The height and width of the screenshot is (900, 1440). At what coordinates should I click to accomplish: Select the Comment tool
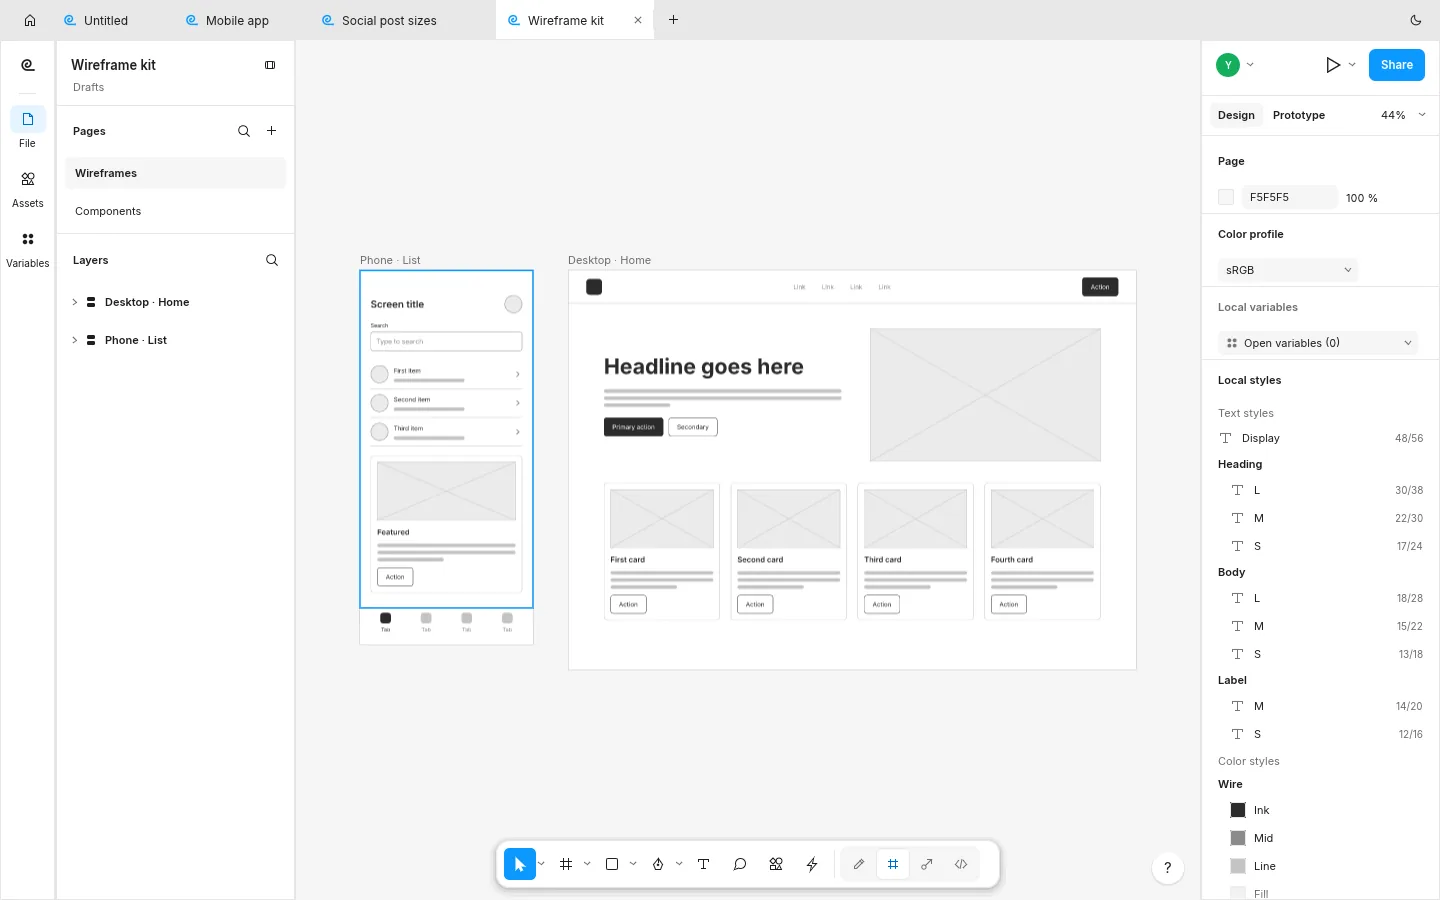(x=740, y=864)
